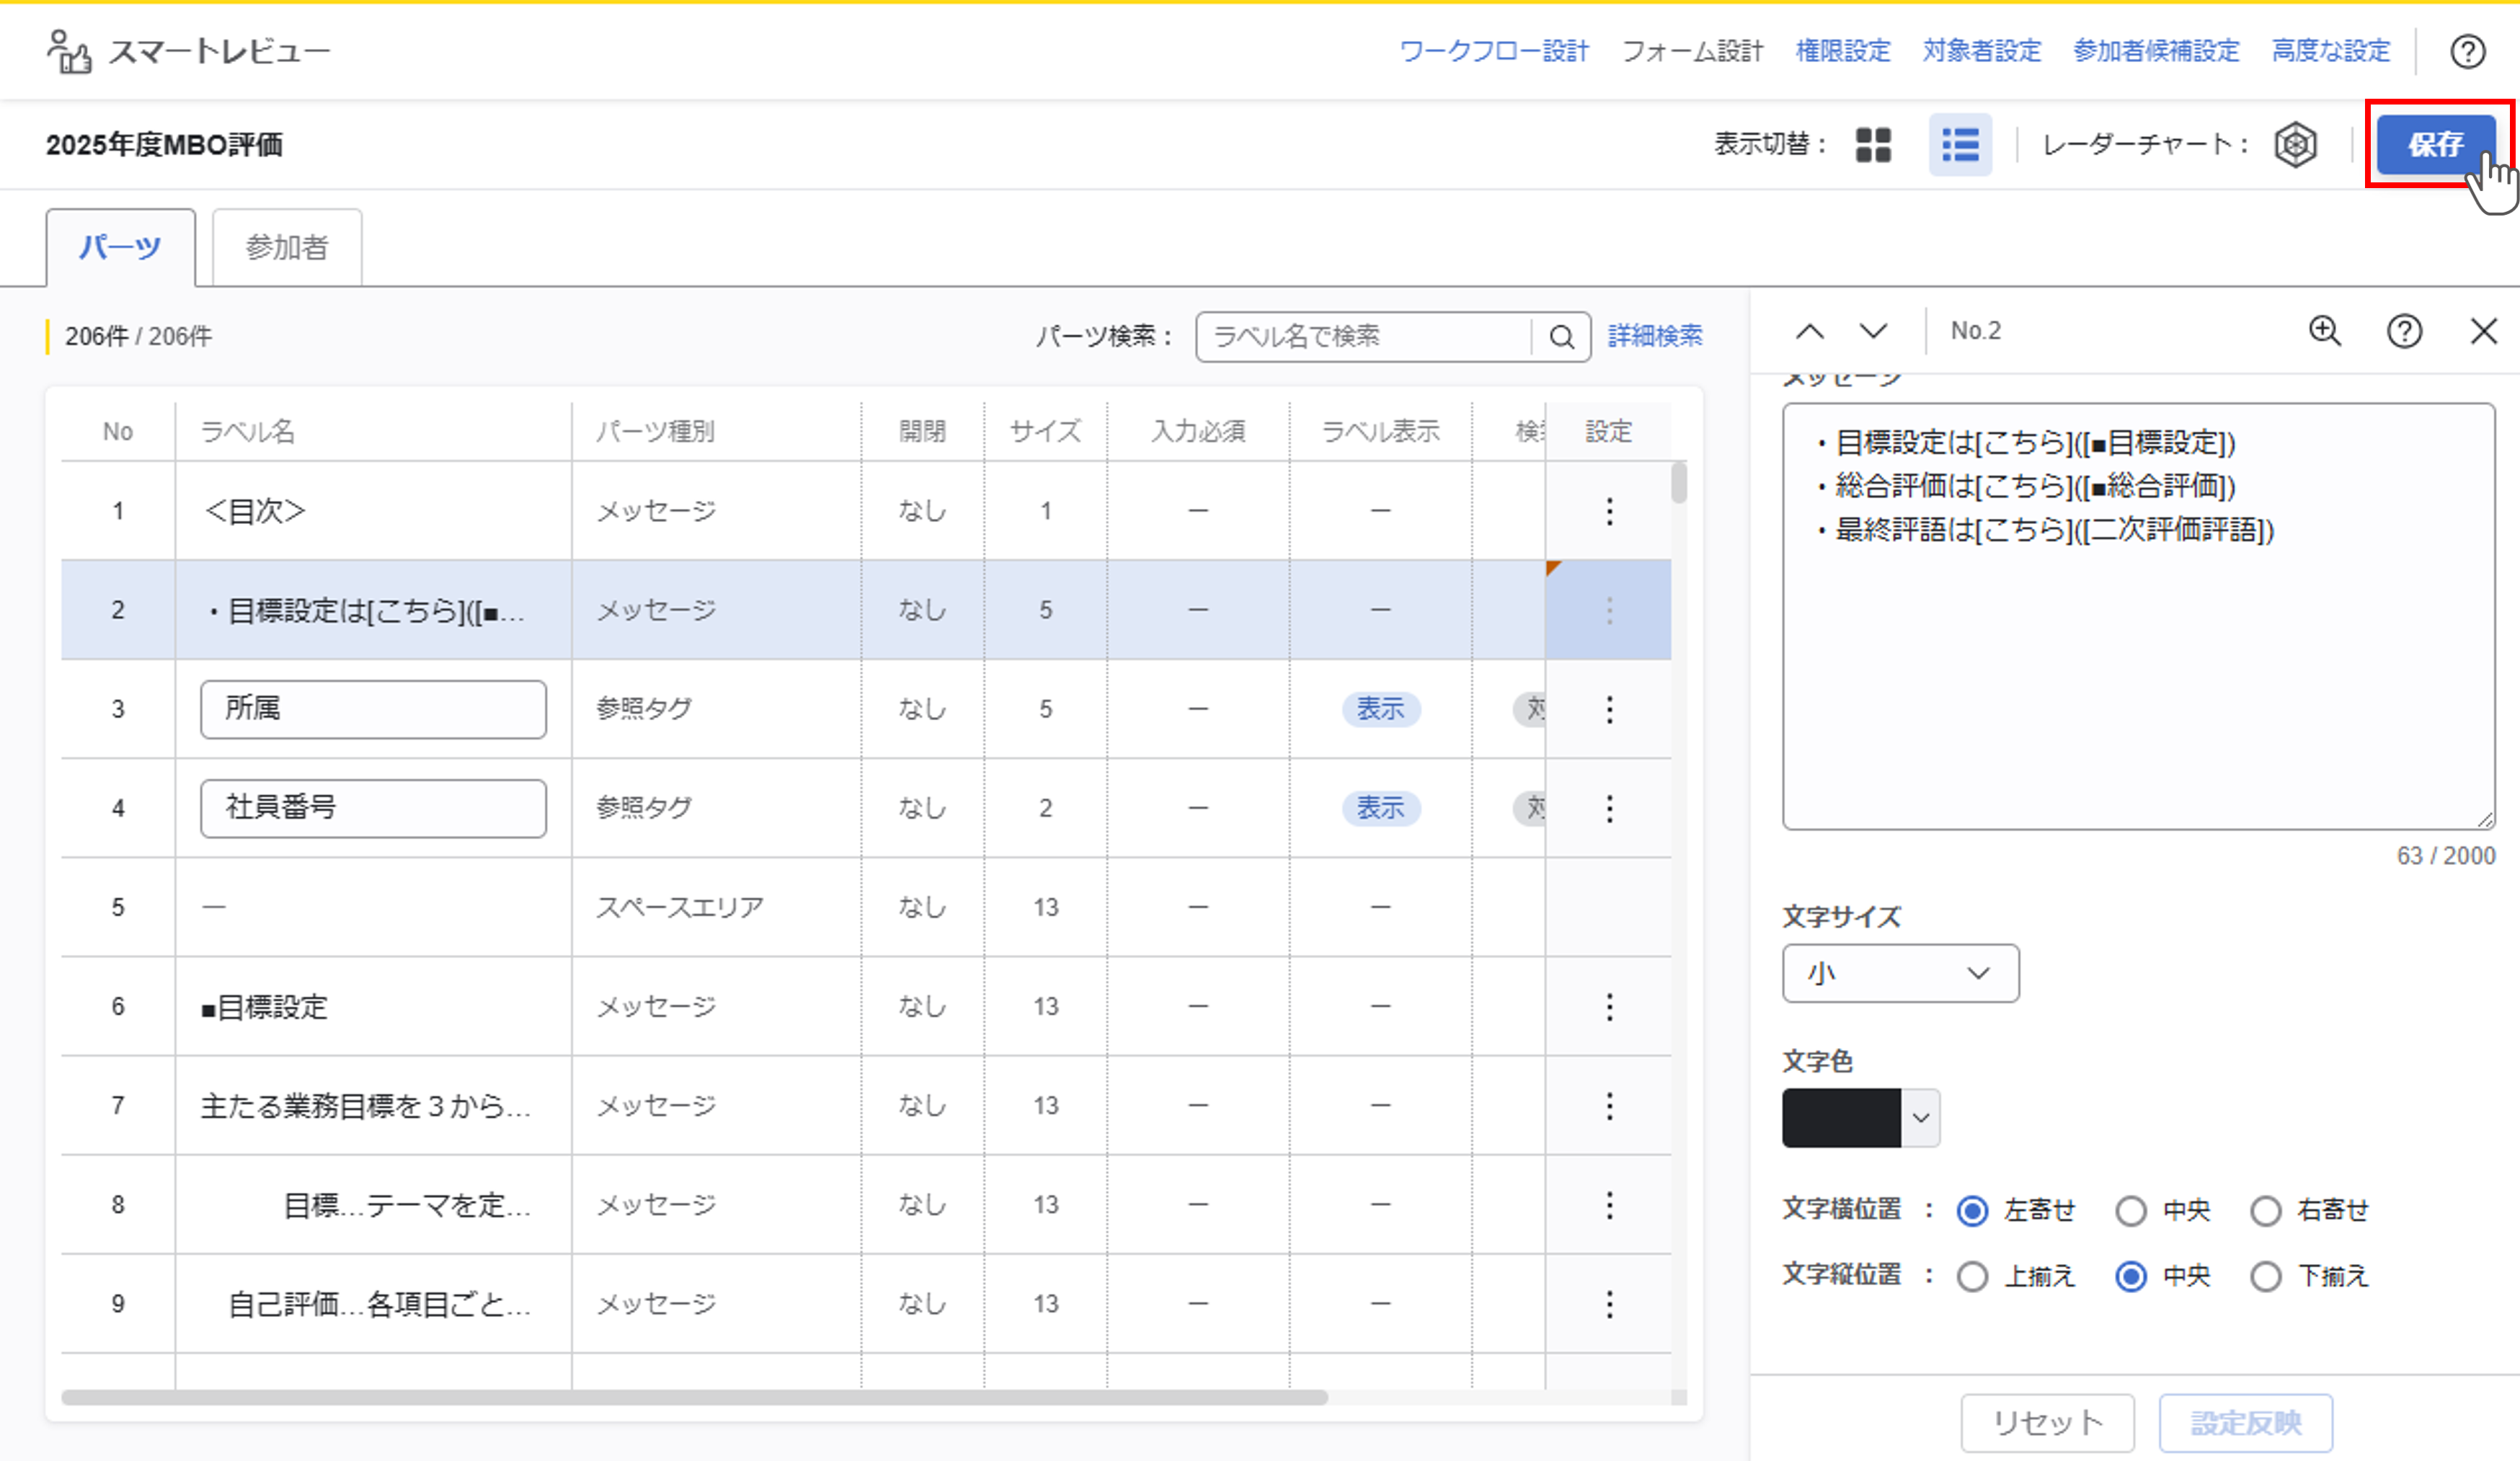Select 中央 for 文字横位置

tap(2131, 1211)
